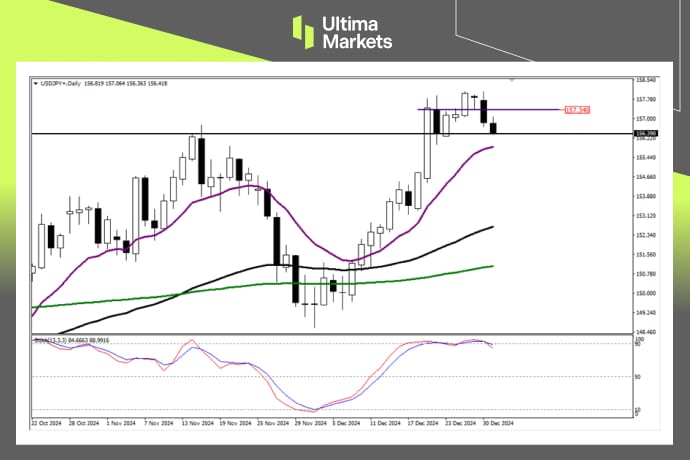690x460 pixels.
Task: Click the red 157.342 price label
Action: [x=577, y=109]
